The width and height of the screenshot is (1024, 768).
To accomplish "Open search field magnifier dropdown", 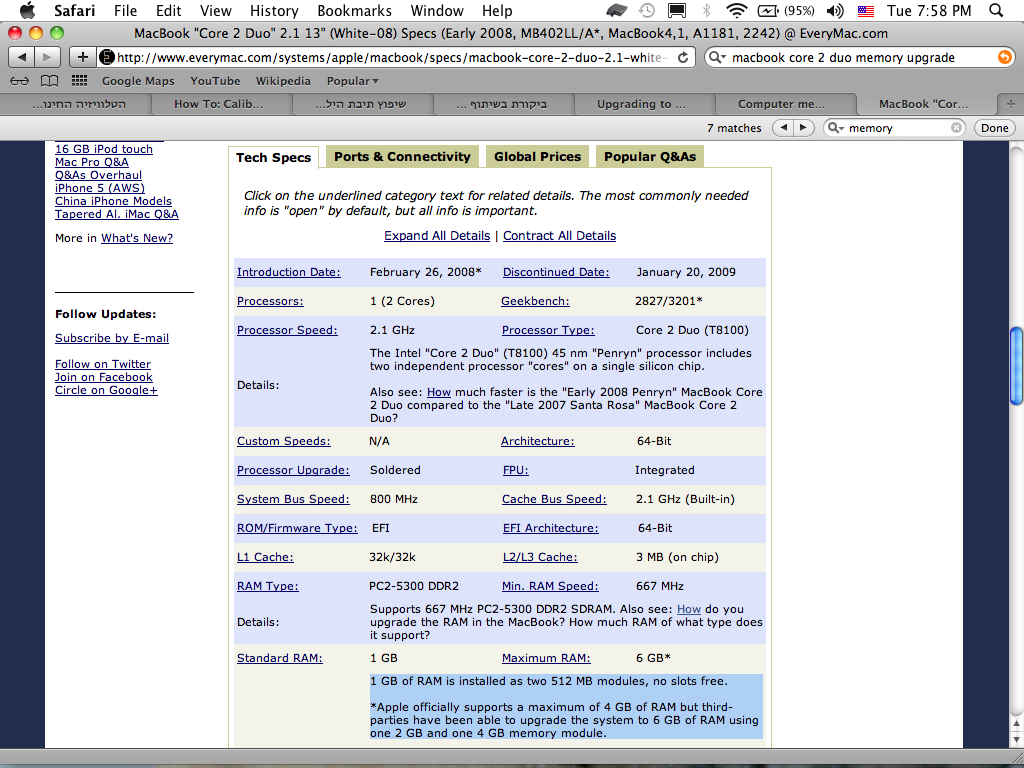I will (x=718, y=57).
